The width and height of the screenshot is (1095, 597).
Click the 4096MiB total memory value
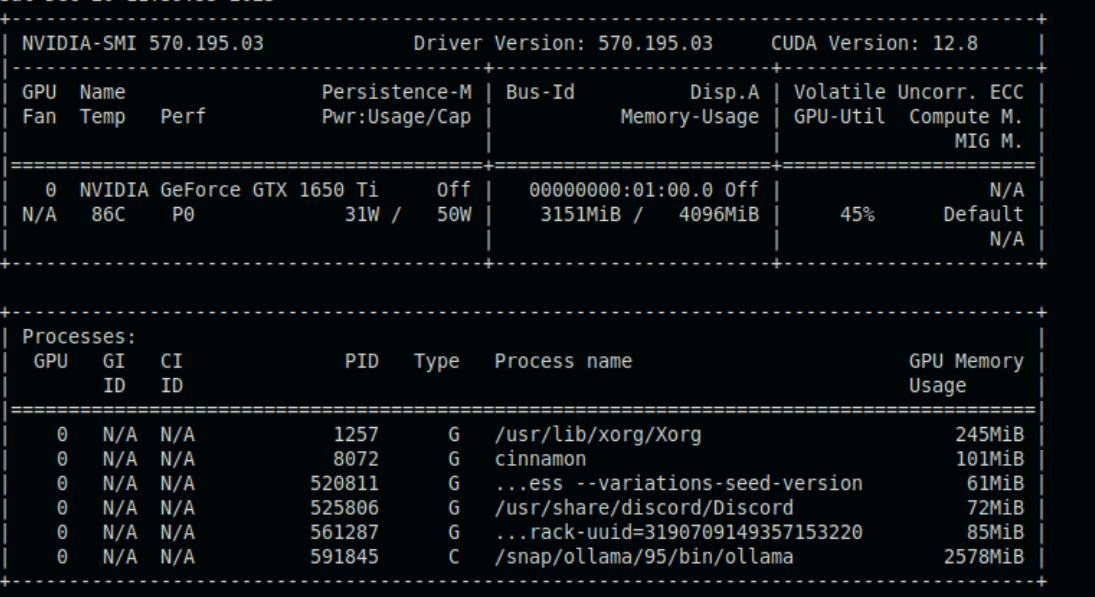[718, 214]
